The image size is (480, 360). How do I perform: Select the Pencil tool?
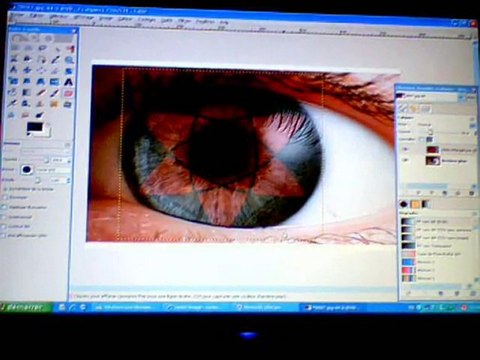coord(41,93)
